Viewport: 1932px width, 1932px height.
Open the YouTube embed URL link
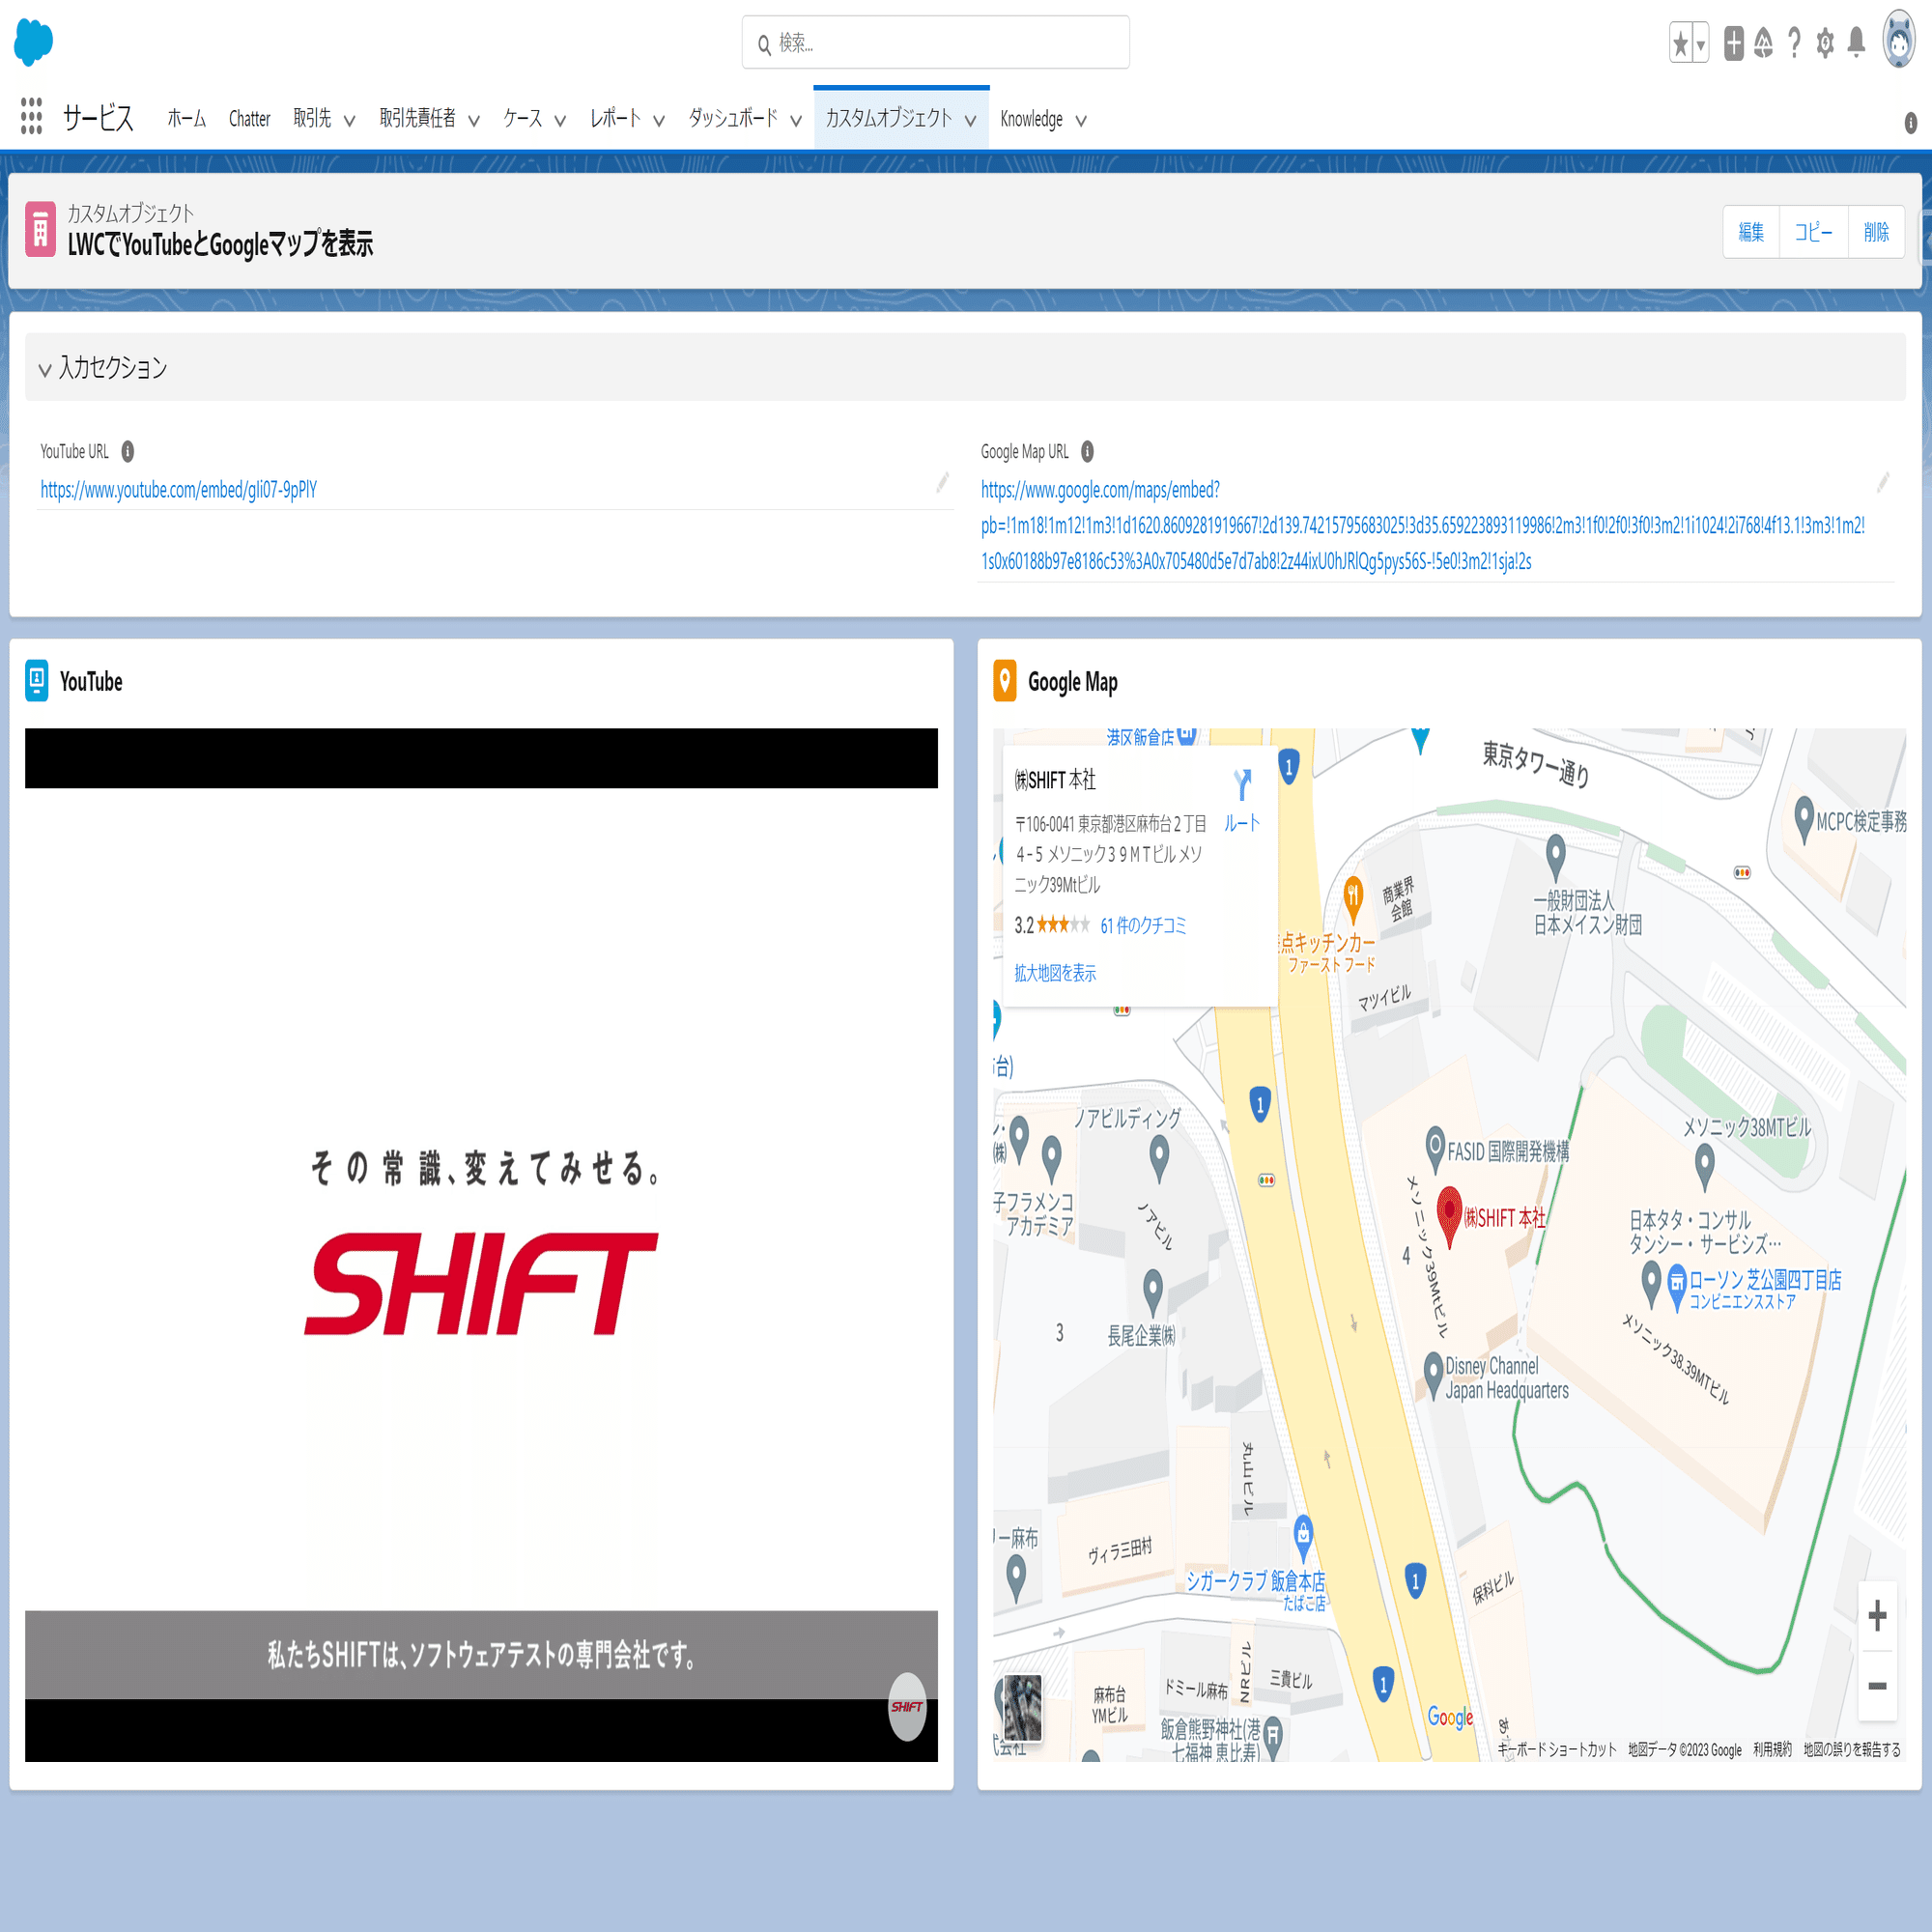179,490
